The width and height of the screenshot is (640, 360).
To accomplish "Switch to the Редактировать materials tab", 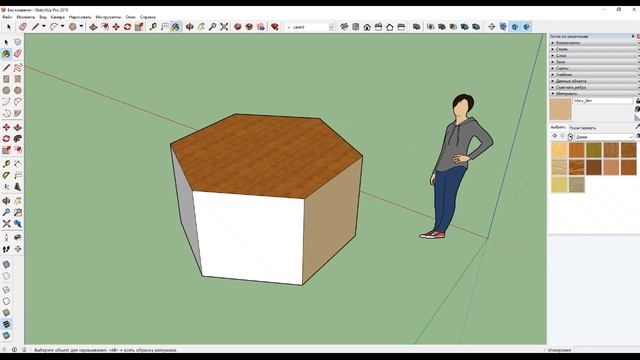I will (x=582, y=128).
